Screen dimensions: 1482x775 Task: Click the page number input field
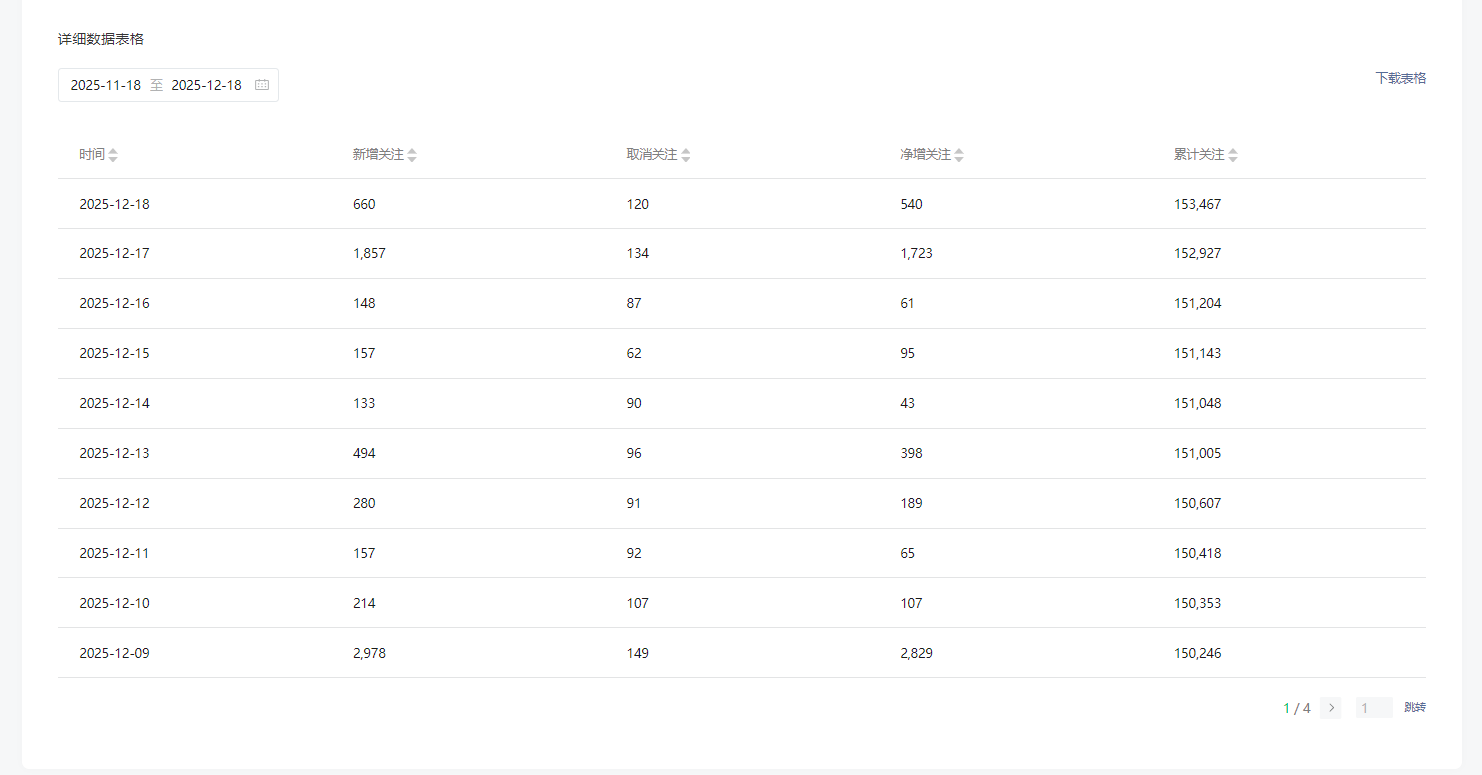click(x=1373, y=708)
